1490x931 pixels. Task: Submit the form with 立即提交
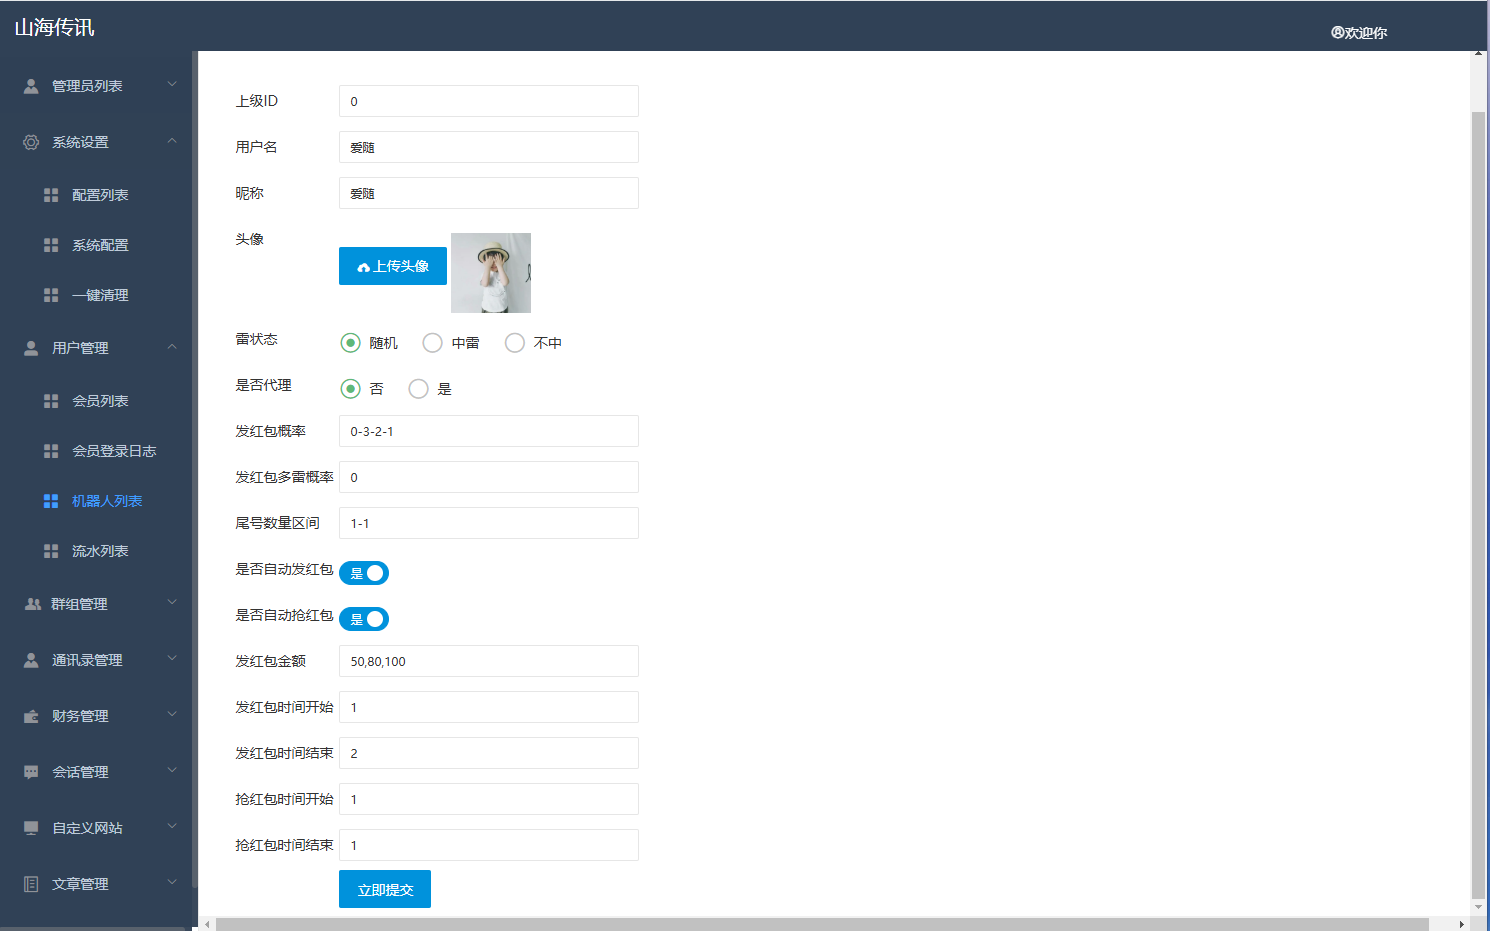click(x=385, y=889)
